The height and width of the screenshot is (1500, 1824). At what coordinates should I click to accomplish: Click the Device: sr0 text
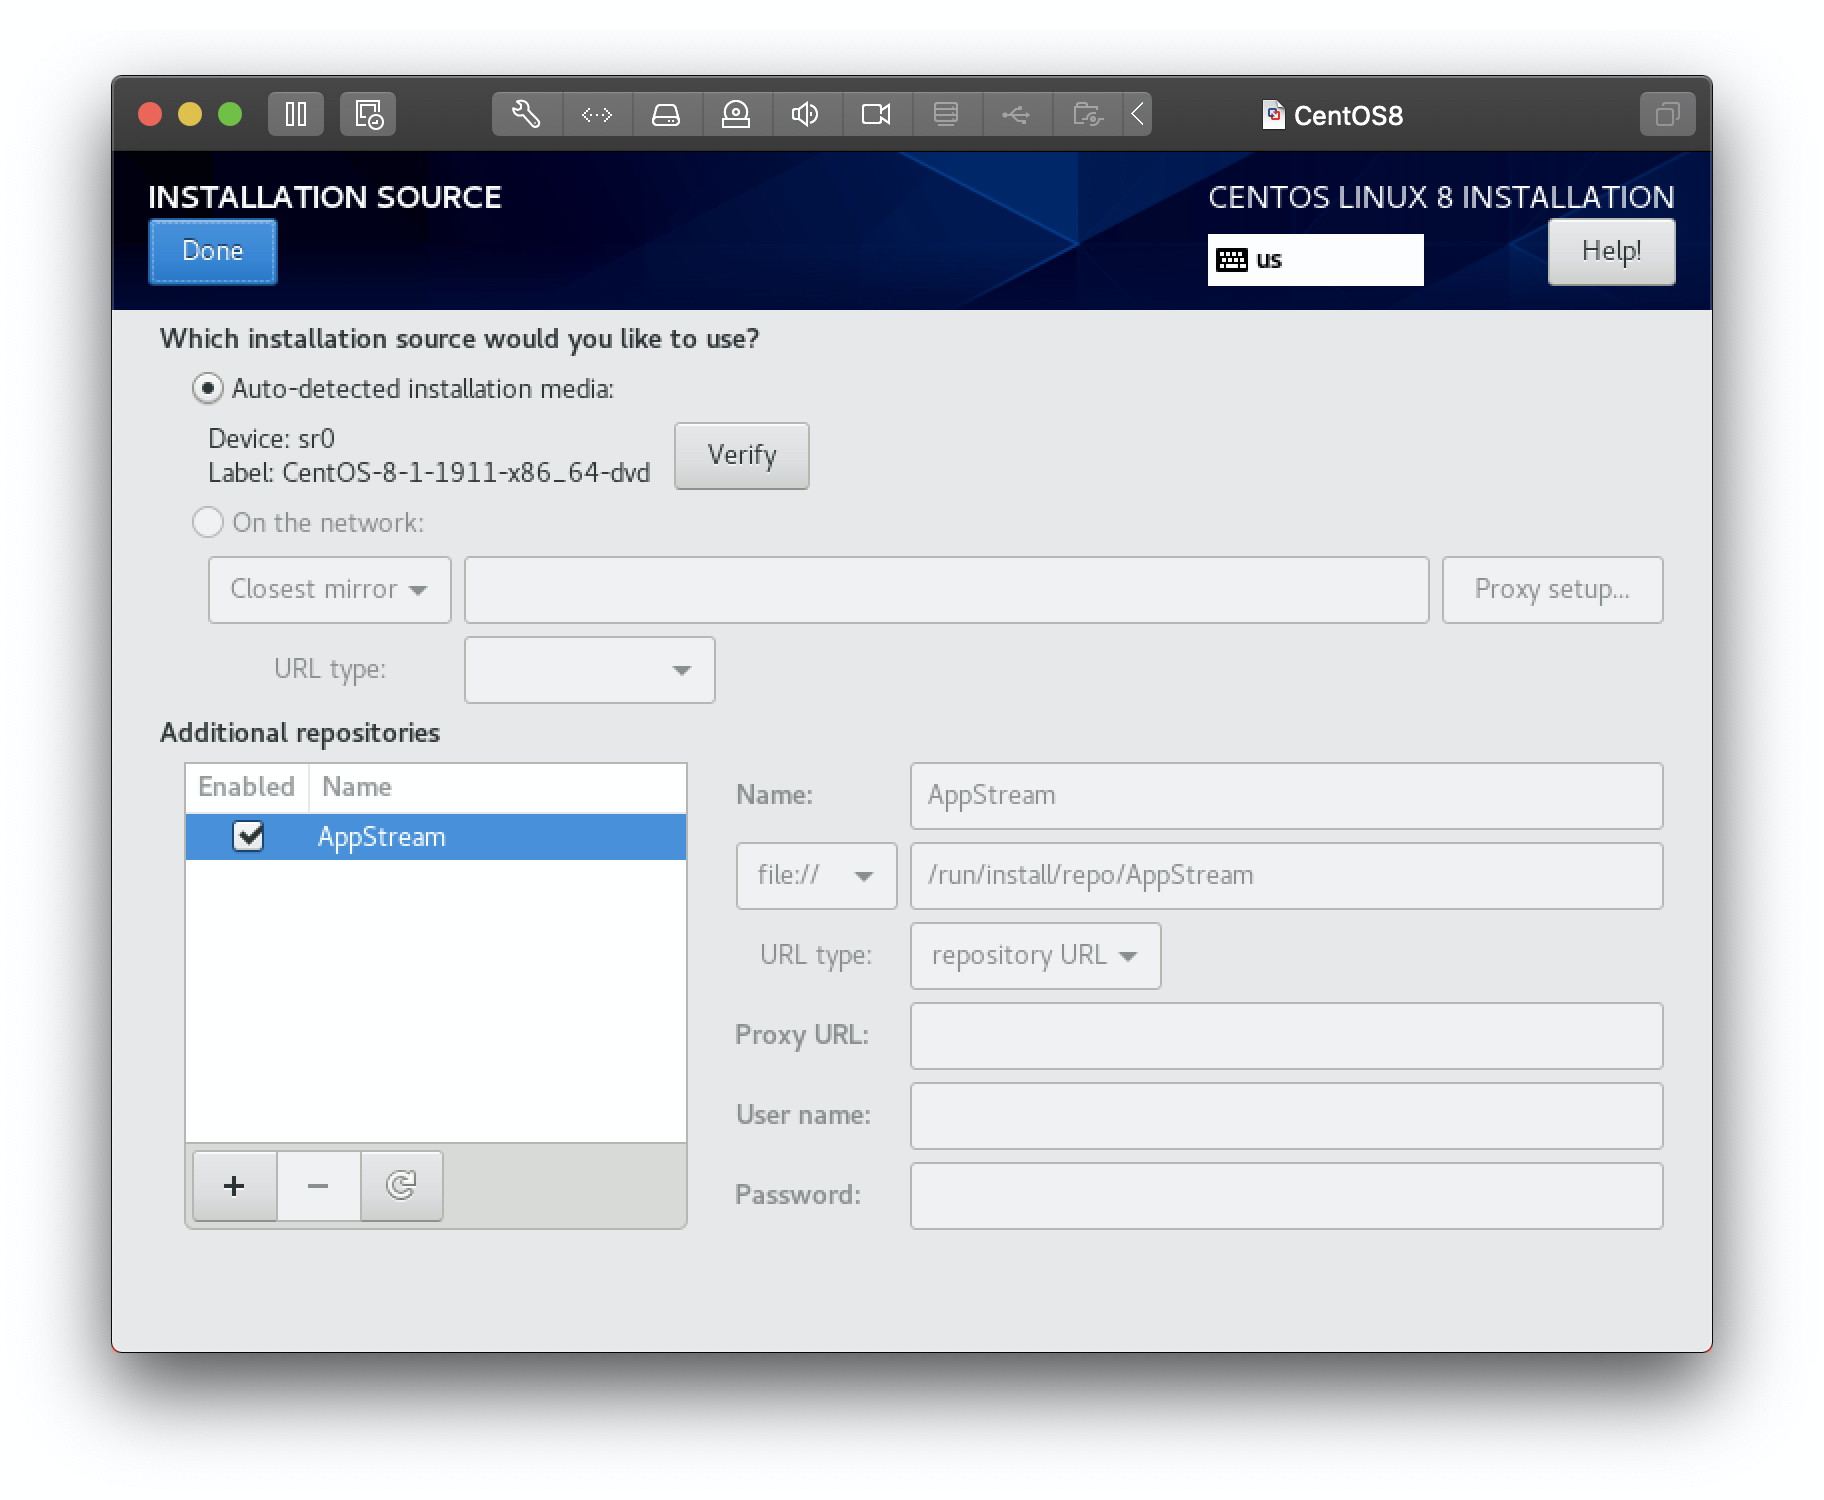[x=271, y=439]
